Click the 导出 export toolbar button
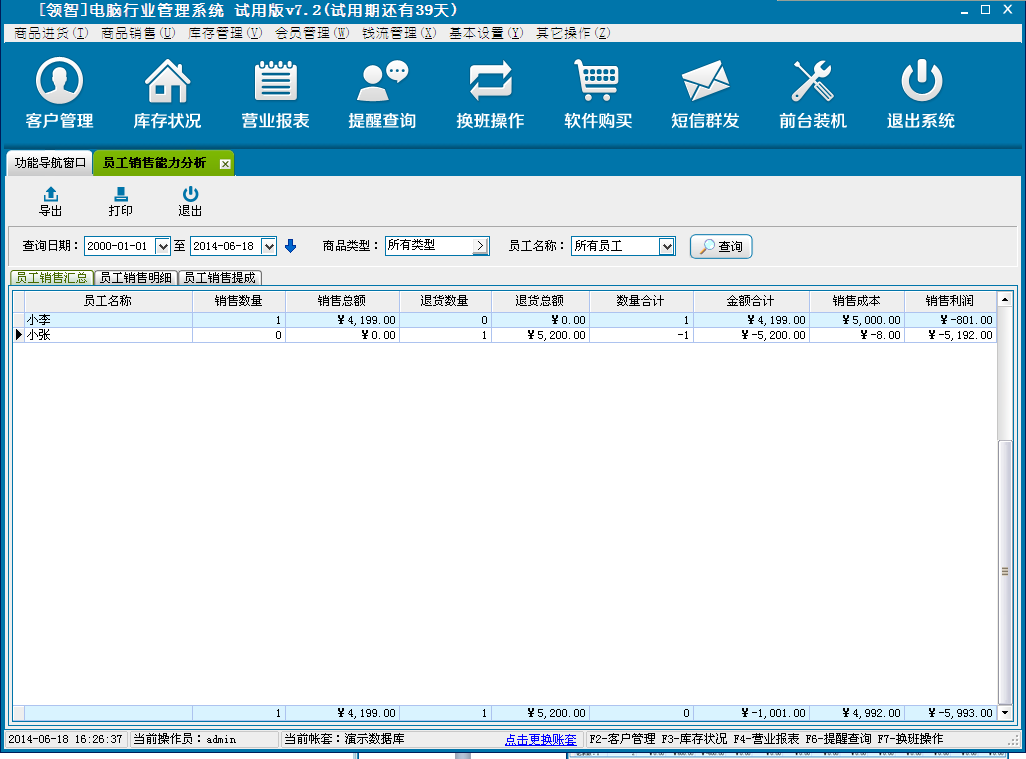The width and height of the screenshot is (1026, 759). pyautogui.click(x=51, y=201)
